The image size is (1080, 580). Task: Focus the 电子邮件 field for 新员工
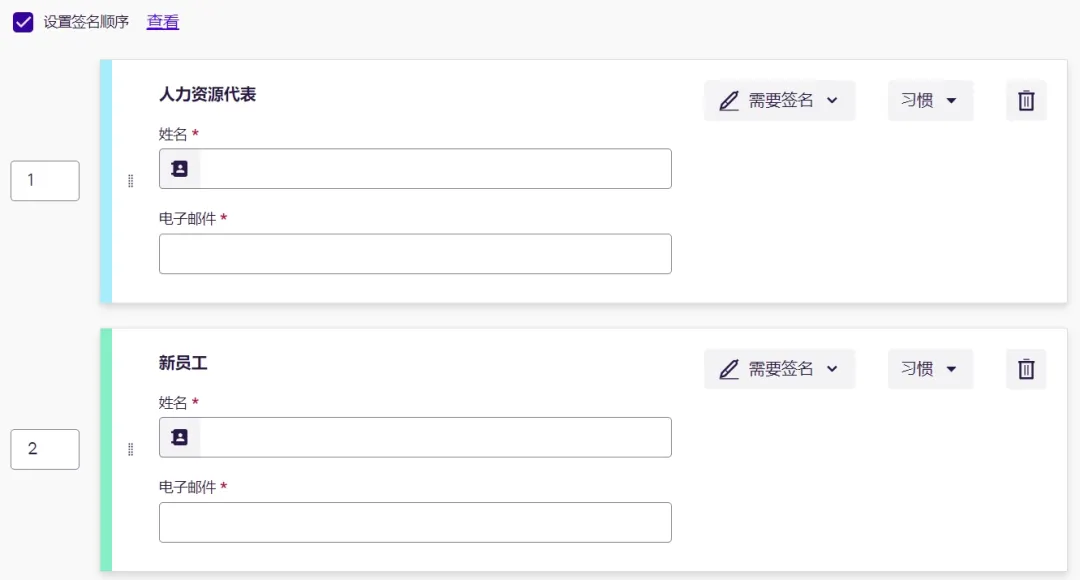pyautogui.click(x=415, y=522)
